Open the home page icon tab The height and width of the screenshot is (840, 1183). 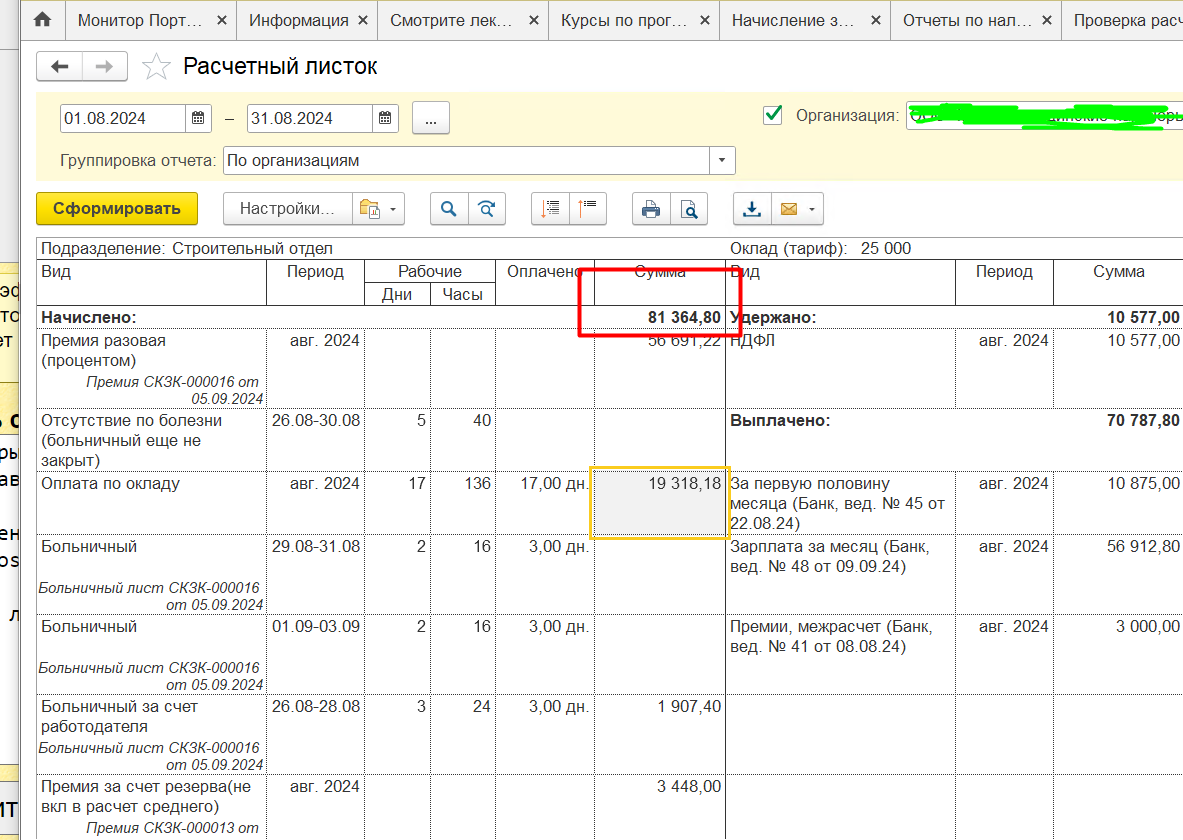point(42,20)
